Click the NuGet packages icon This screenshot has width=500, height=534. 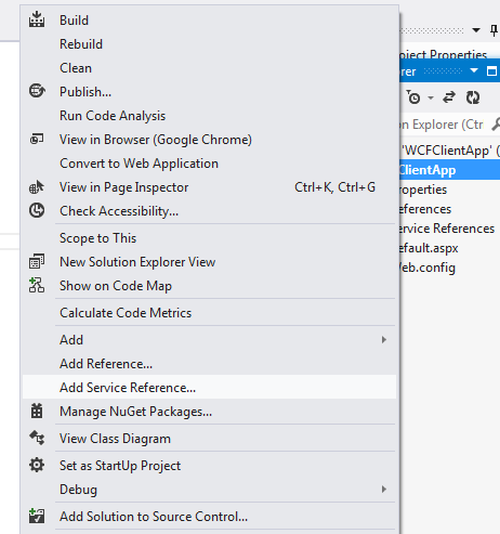click(36, 411)
